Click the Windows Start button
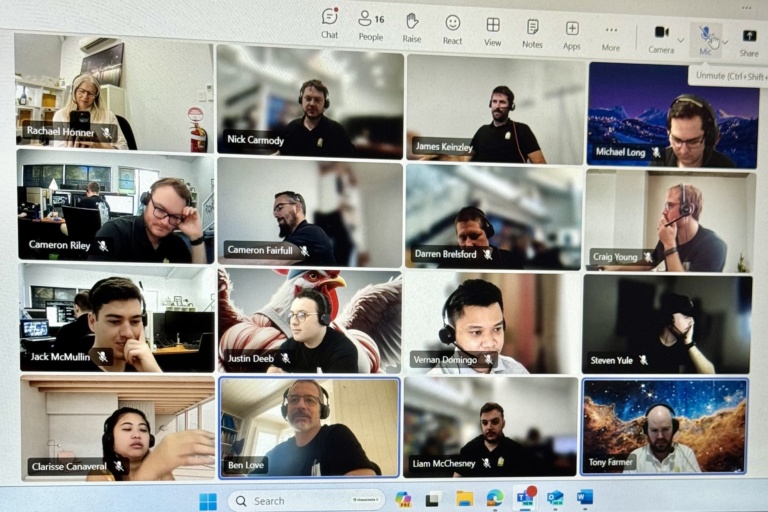The height and width of the screenshot is (512, 768). pyautogui.click(x=207, y=500)
